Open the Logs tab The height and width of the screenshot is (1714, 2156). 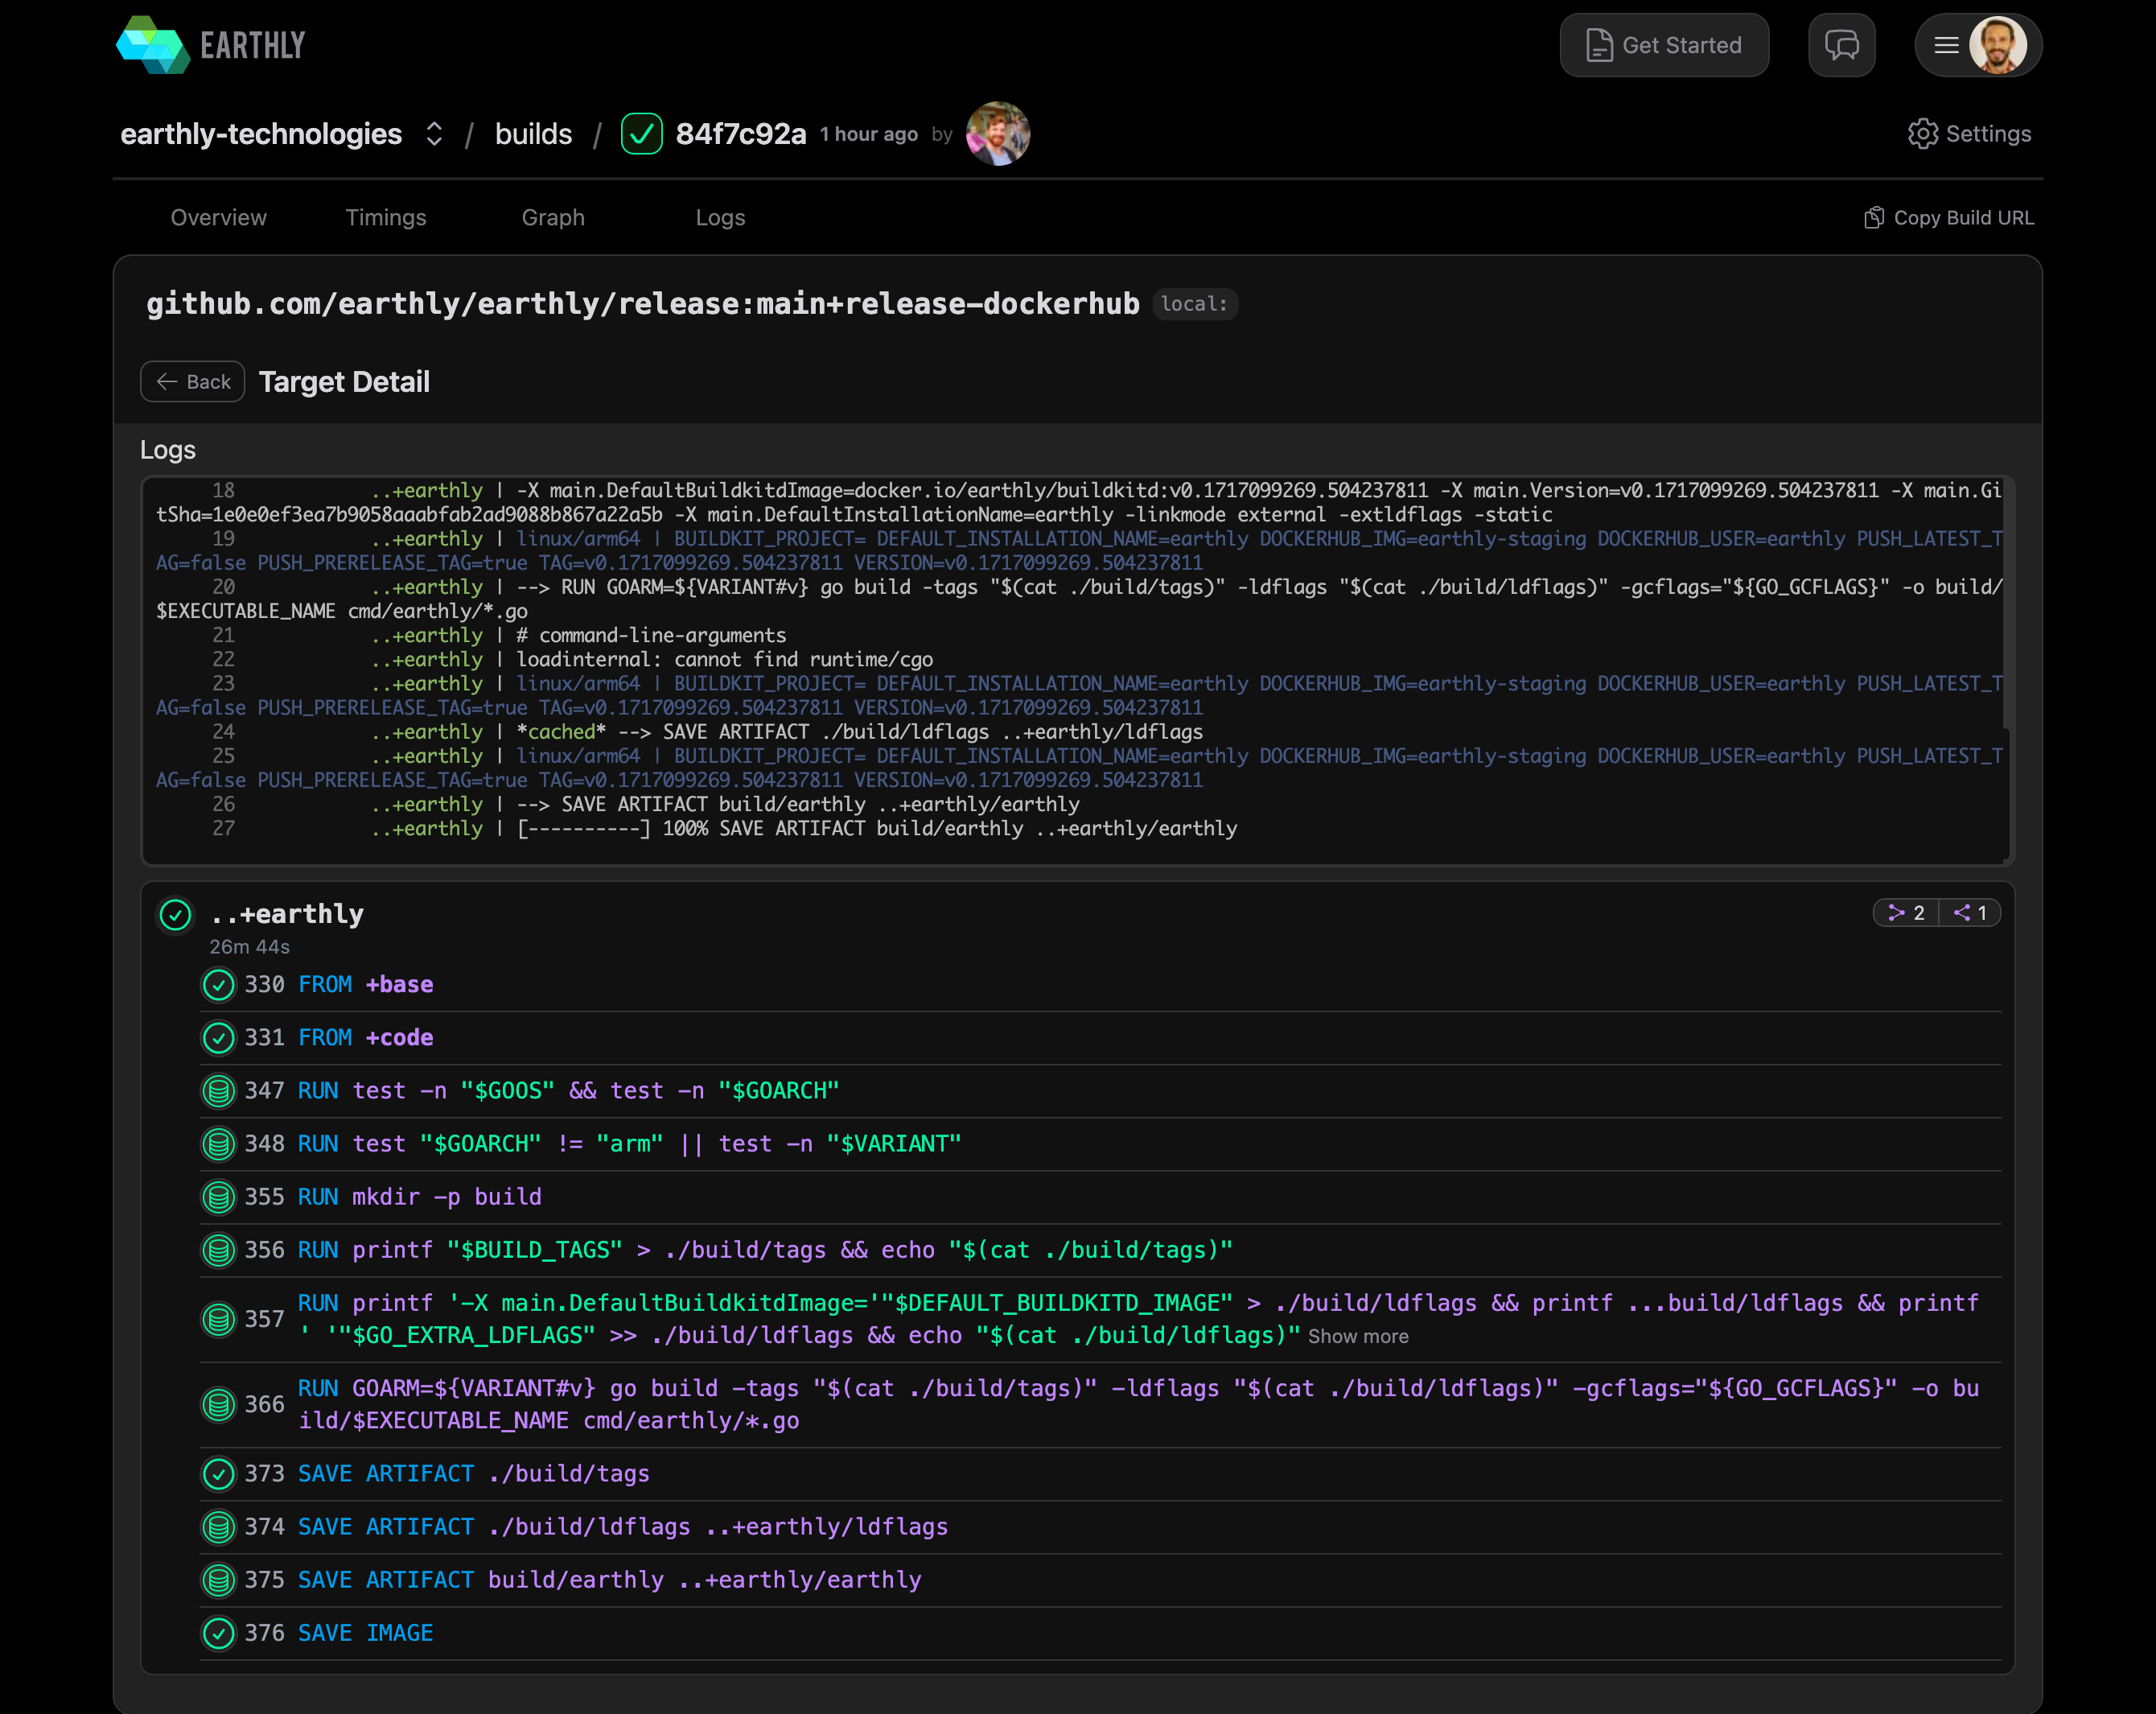tap(720, 218)
